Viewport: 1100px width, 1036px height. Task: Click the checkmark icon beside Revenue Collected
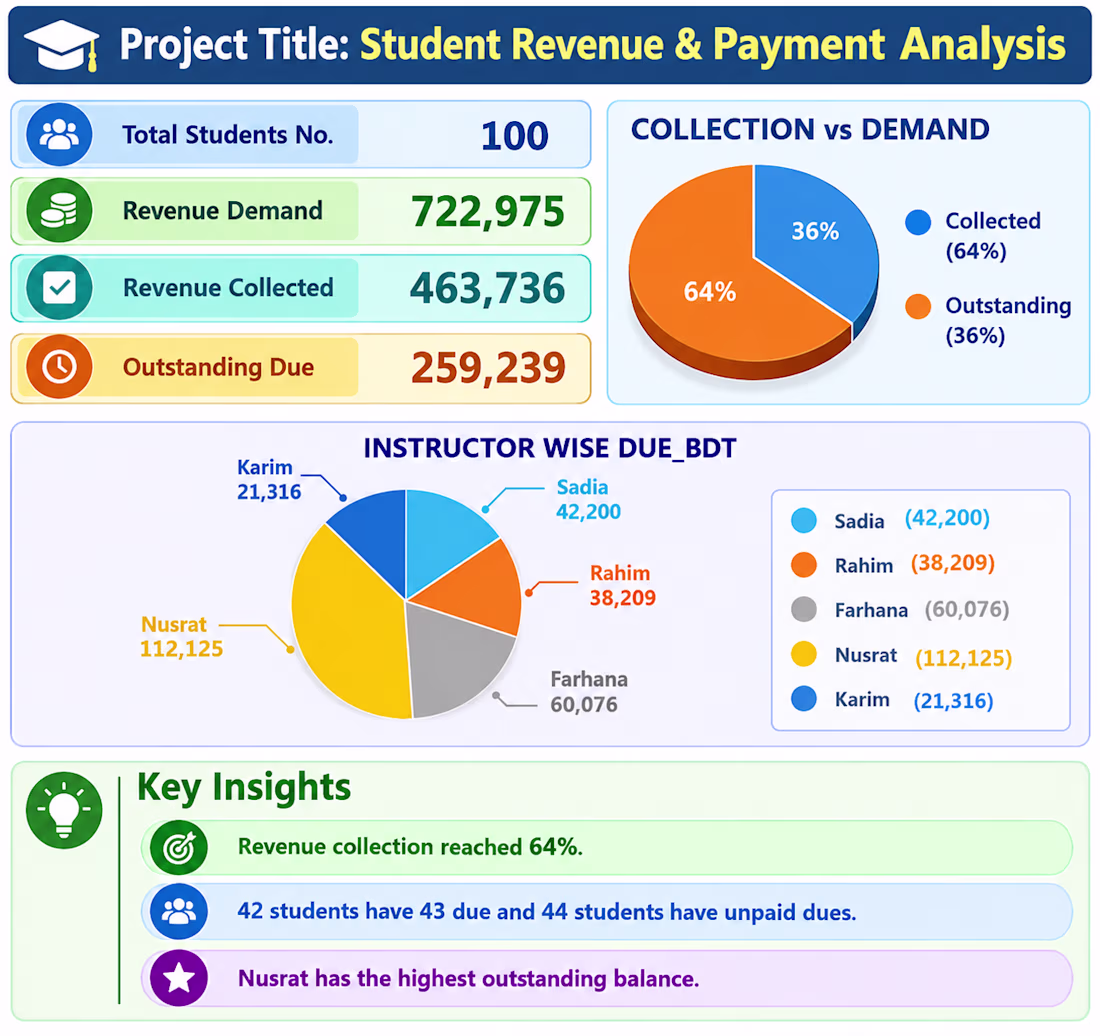click(59, 288)
